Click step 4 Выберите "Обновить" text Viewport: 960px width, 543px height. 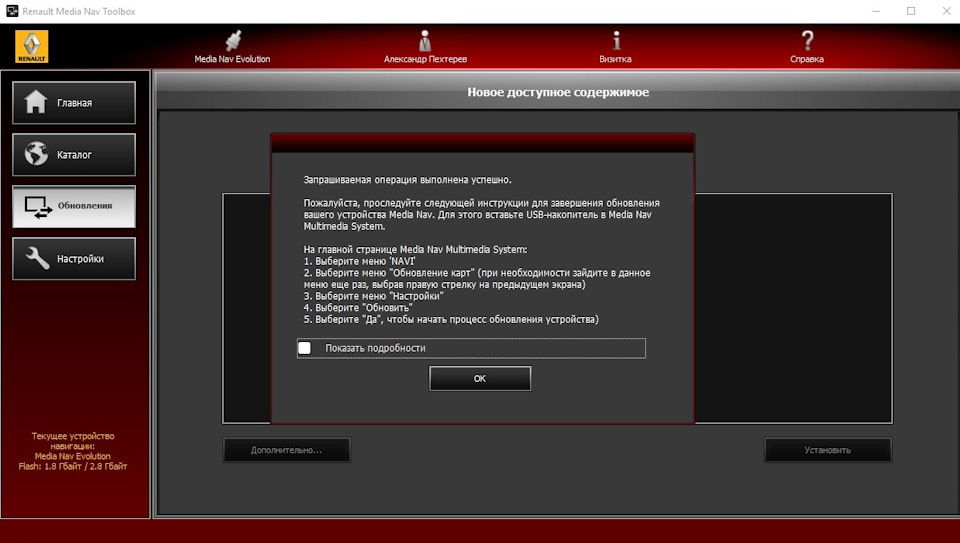coord(358,308)
